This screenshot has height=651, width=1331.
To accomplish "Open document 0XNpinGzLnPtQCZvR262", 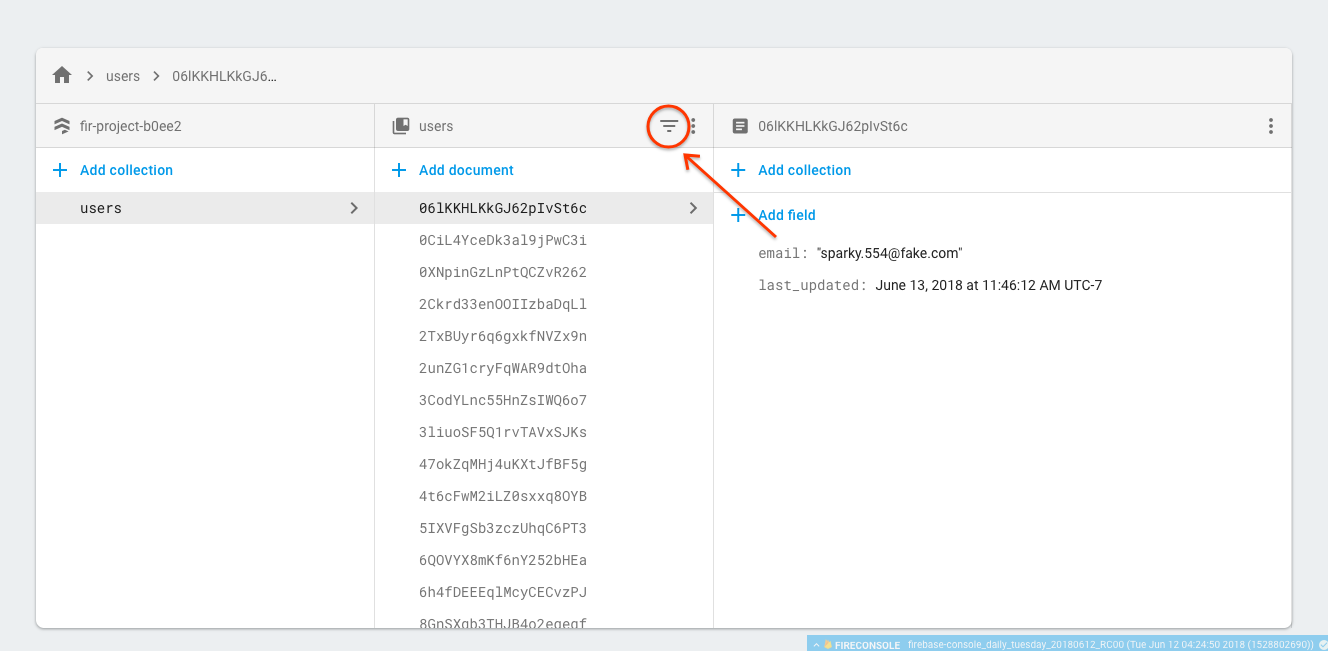I will tap(503, 272).
